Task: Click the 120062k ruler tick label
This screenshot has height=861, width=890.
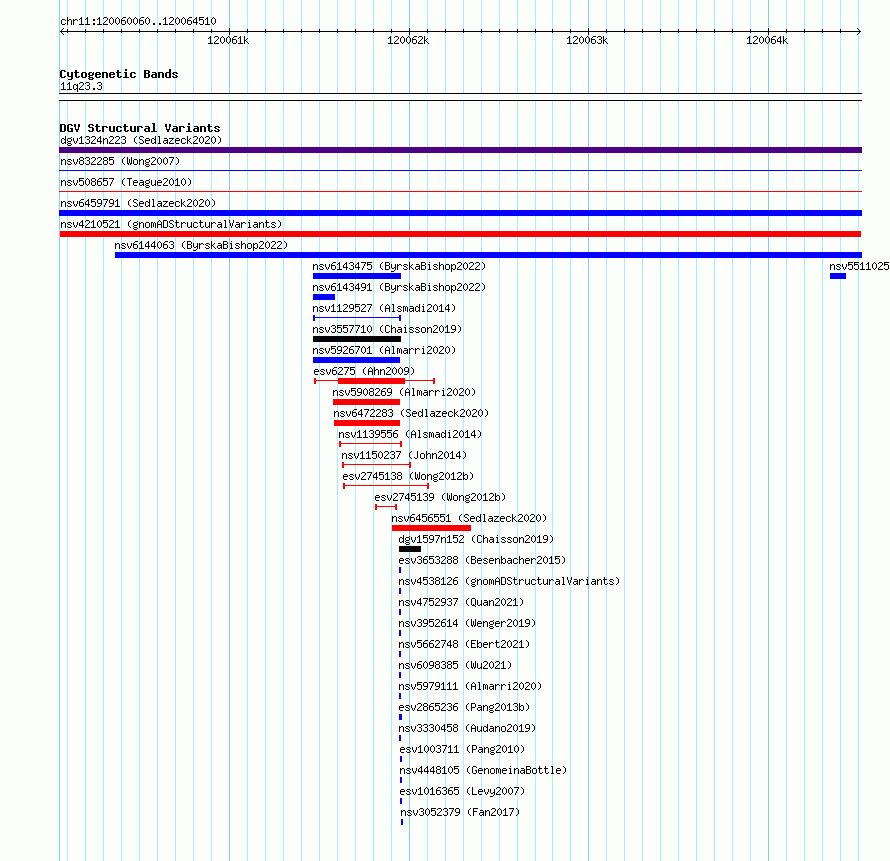Action: pyautogui.click(x=408, y=40)
